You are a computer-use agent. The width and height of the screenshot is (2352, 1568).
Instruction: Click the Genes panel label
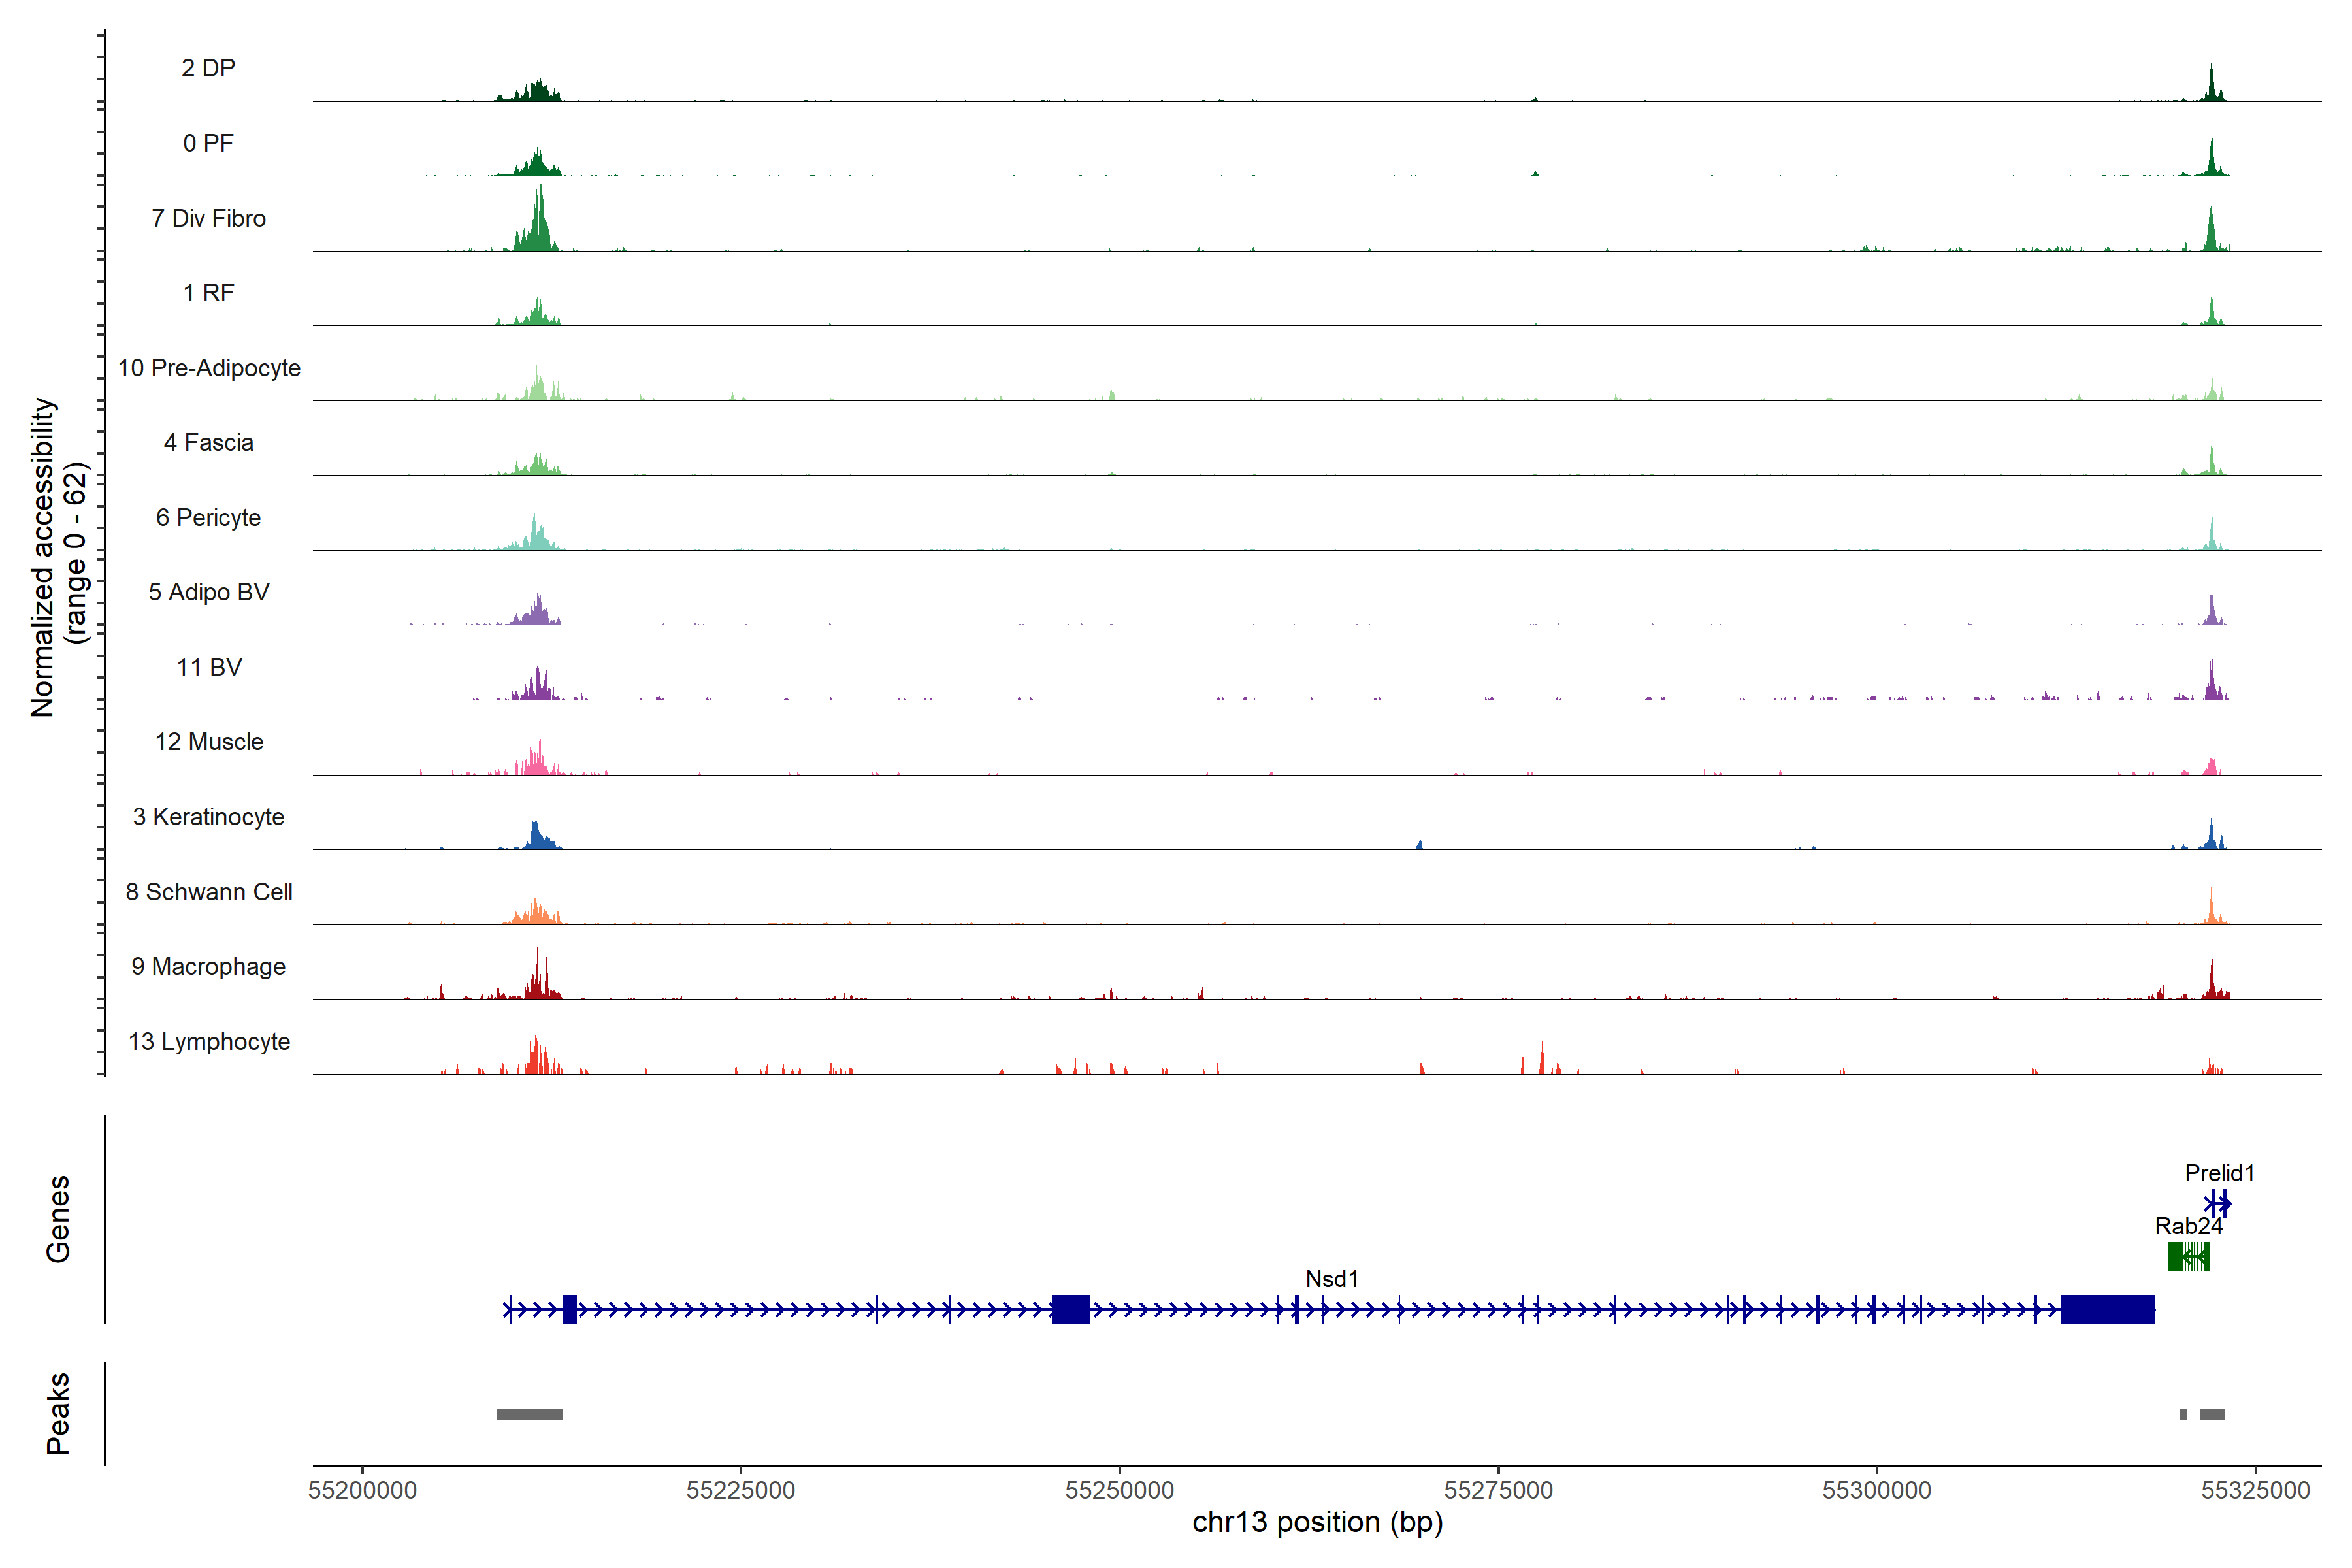point(58,1218)
